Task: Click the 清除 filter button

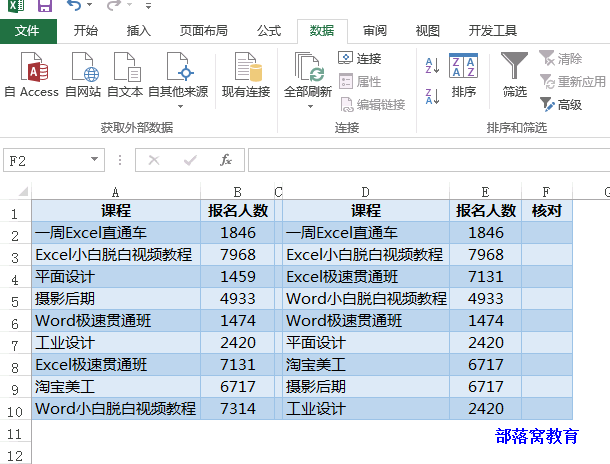Action: [x=561, y=58]
